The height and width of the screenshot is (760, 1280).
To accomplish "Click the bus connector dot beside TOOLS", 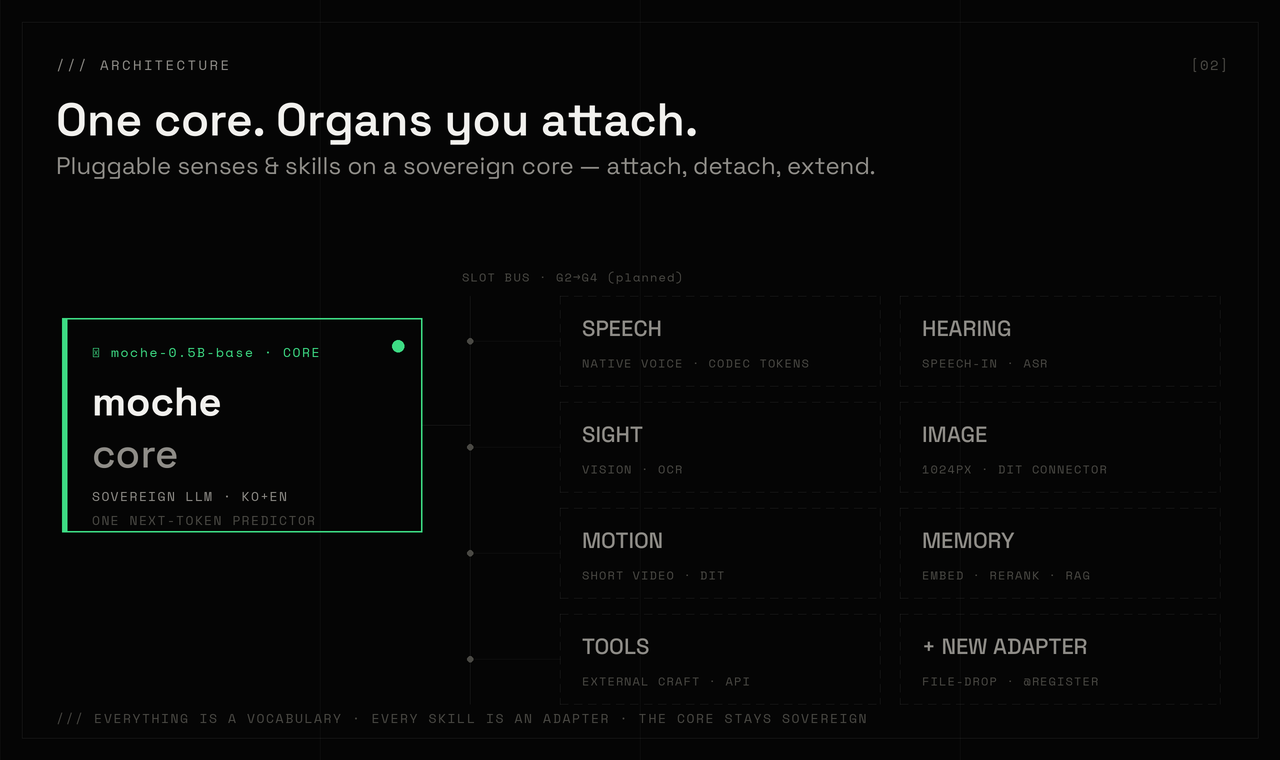I will (x=470, y=659).
